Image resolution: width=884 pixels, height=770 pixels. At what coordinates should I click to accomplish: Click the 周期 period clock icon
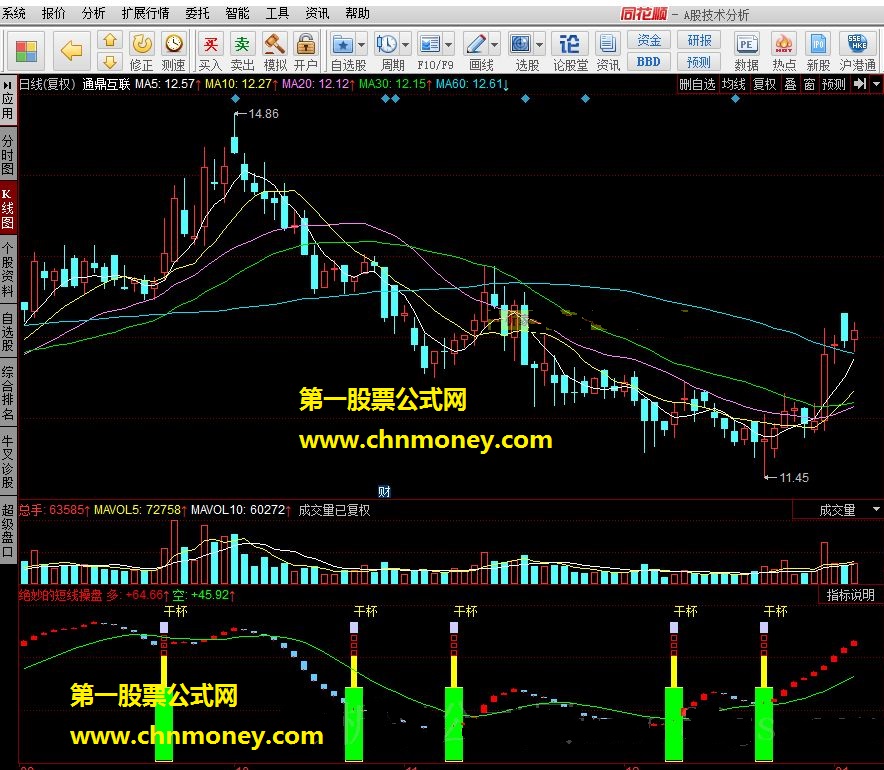click(387, 45)
